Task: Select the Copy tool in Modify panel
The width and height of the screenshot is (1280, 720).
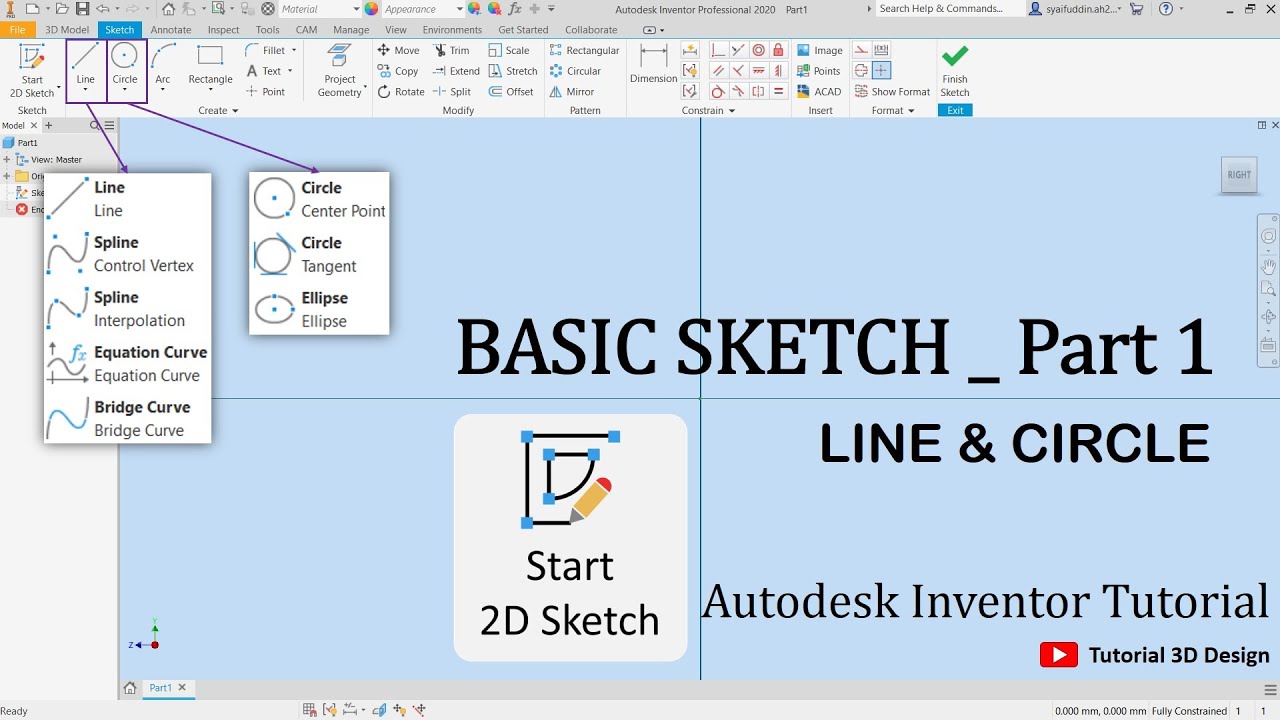Action: coord(398,71)
